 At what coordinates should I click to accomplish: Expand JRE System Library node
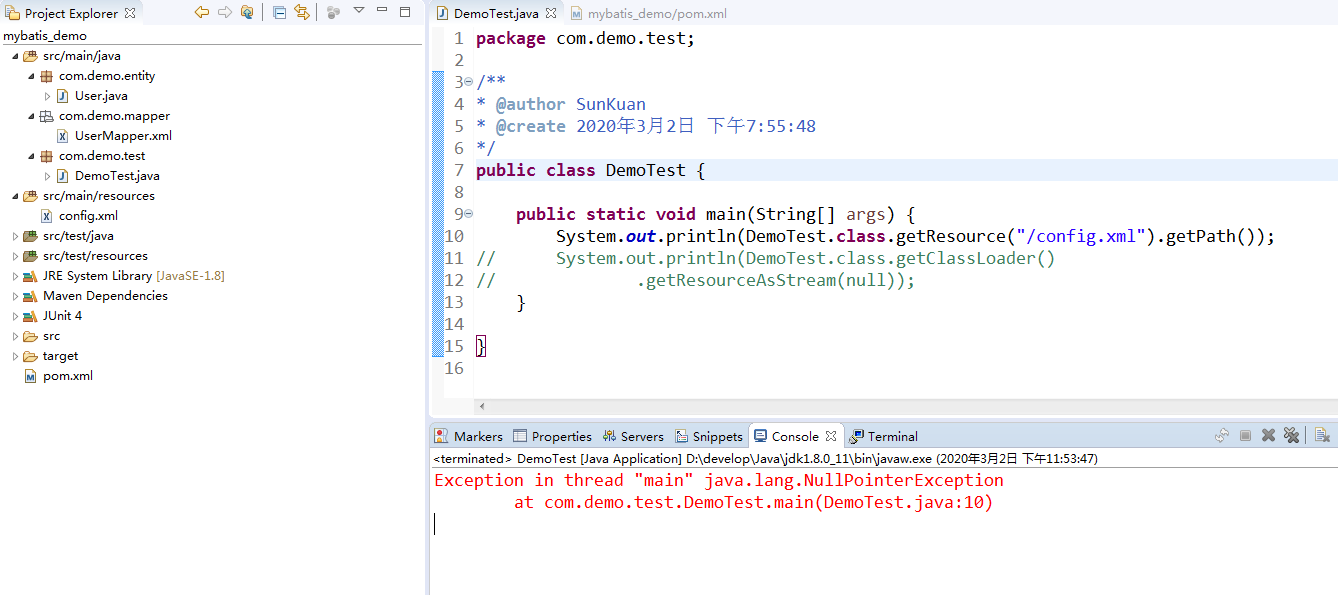pyautogui.click(x=15, y=276)
